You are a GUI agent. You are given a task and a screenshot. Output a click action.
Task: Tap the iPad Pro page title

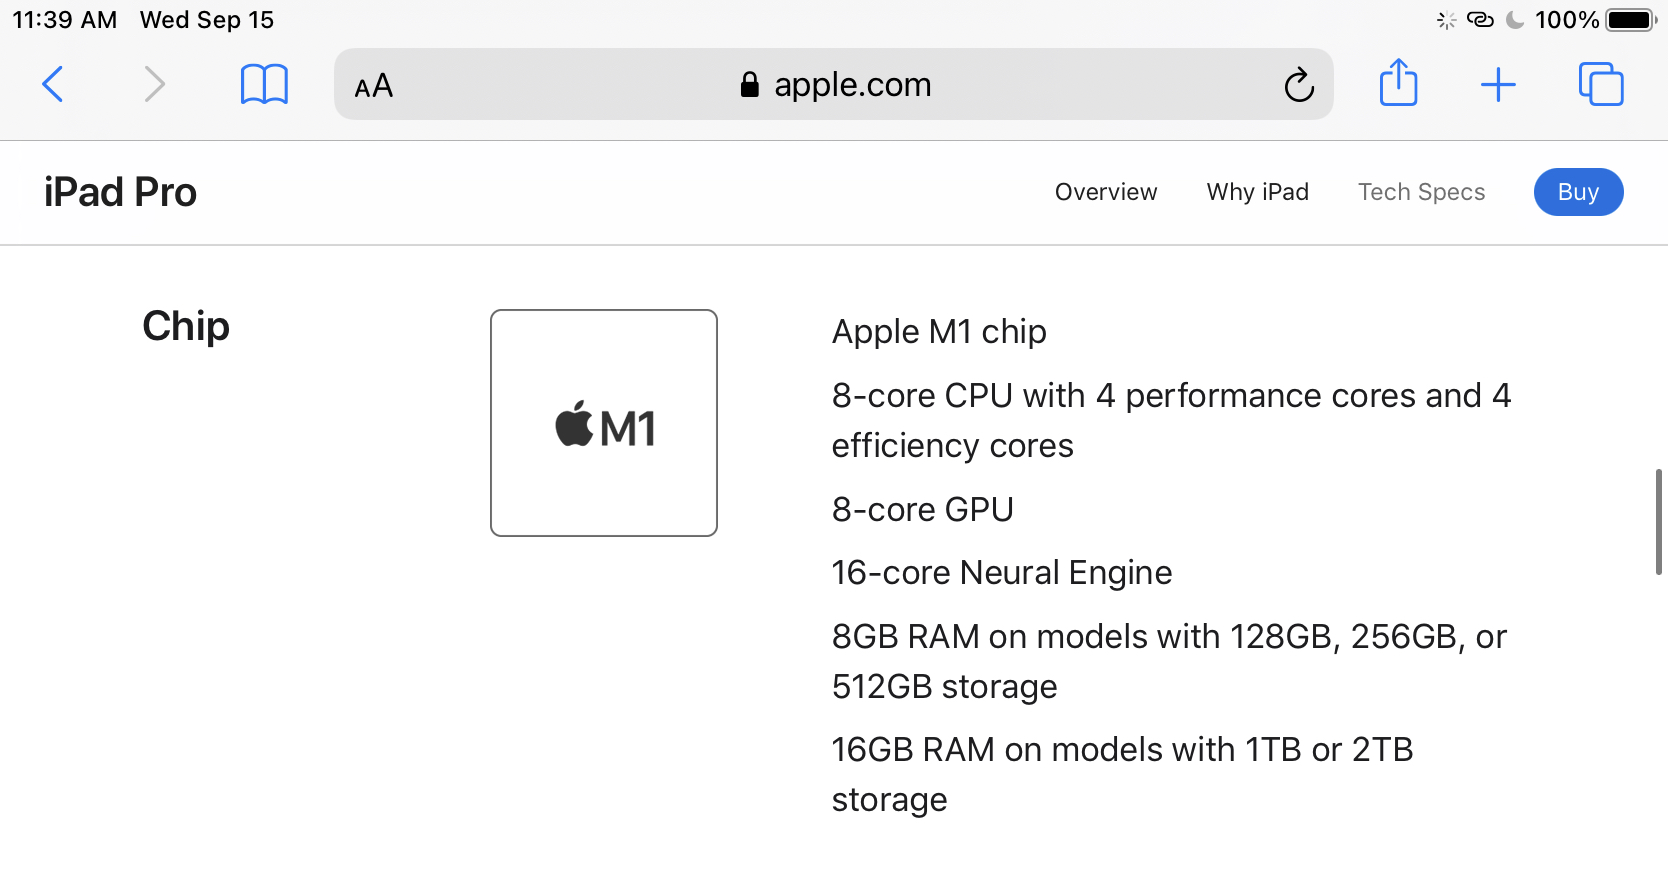(120, 192)
